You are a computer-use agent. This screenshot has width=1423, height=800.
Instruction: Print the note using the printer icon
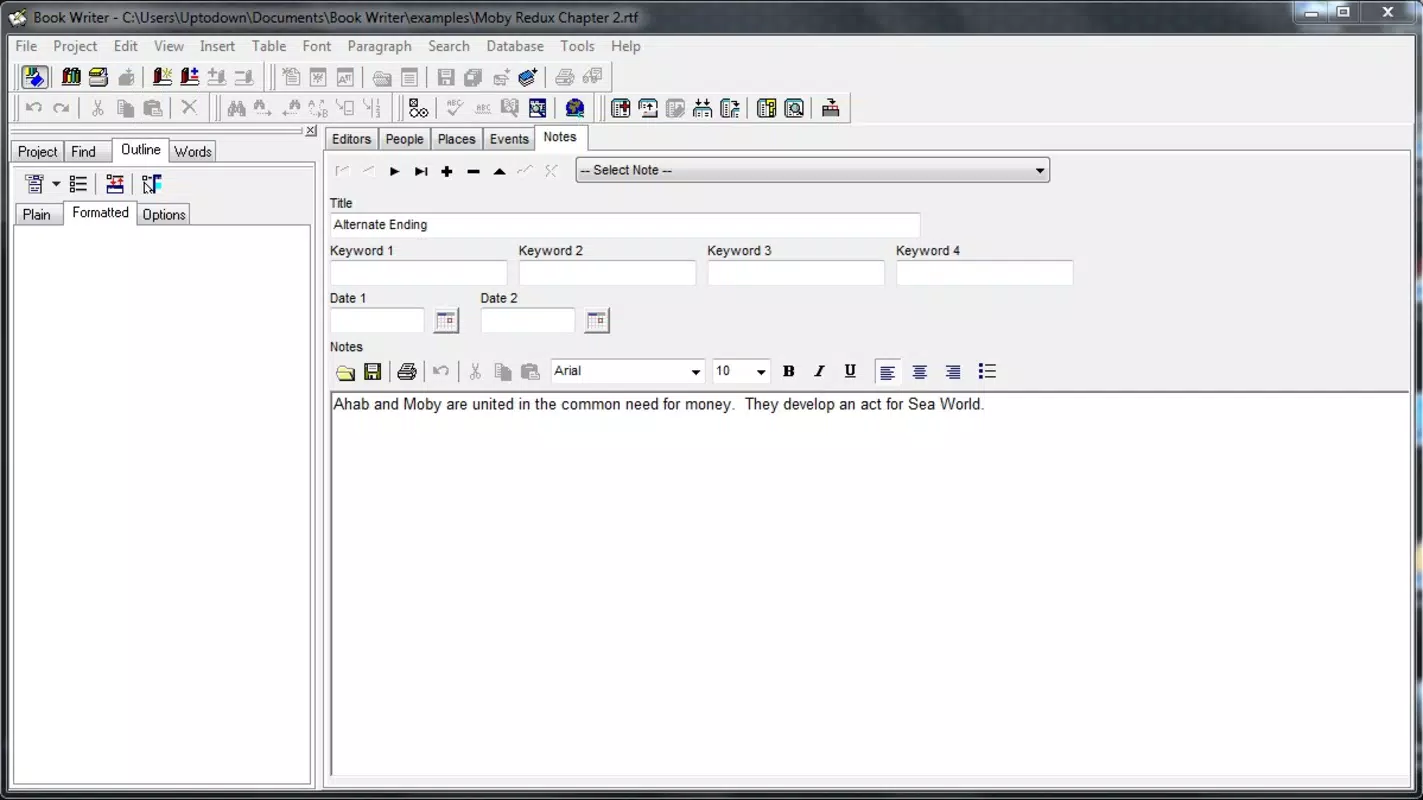point(406,372)
